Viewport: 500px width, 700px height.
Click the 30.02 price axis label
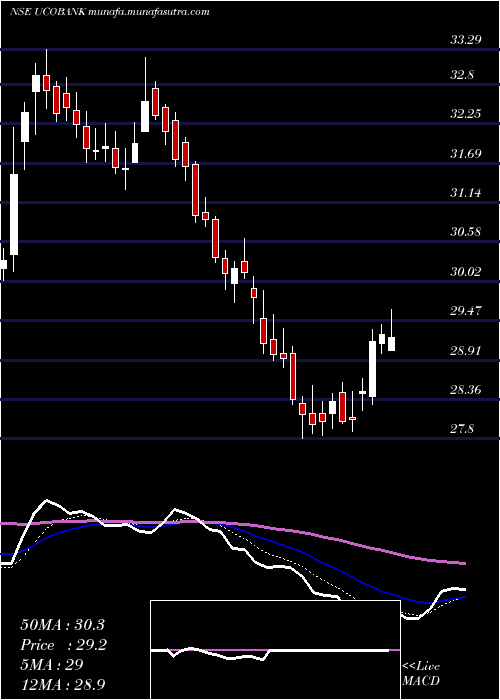(465, 271)
